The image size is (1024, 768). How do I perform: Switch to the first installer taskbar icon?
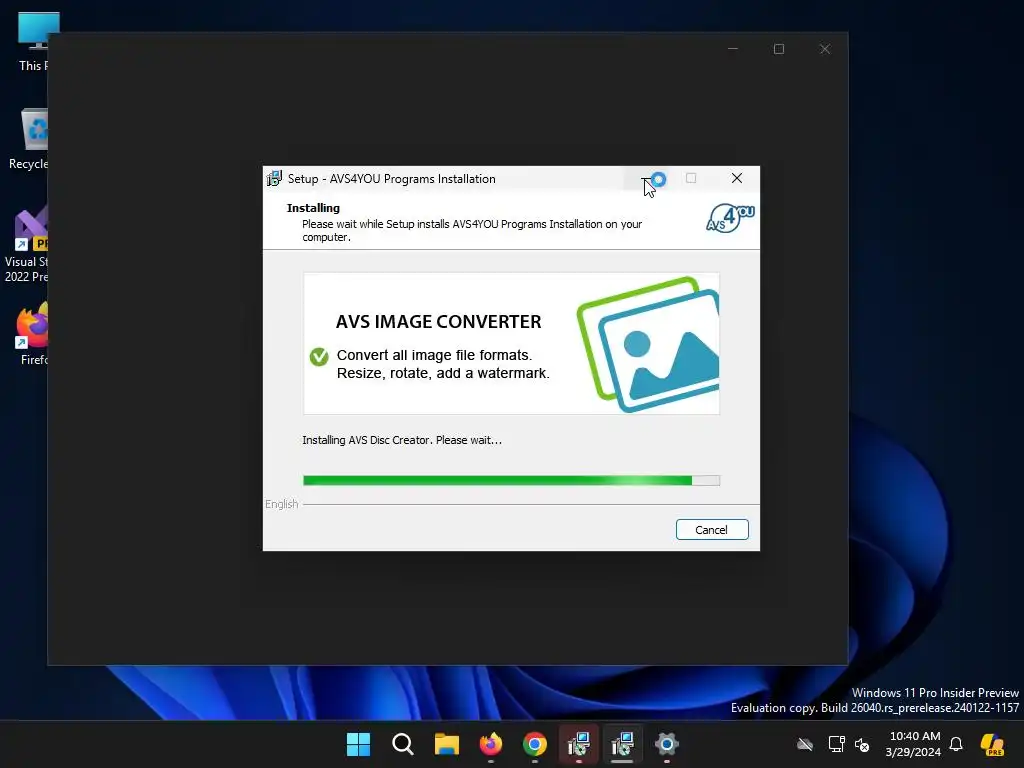(579, 744)
